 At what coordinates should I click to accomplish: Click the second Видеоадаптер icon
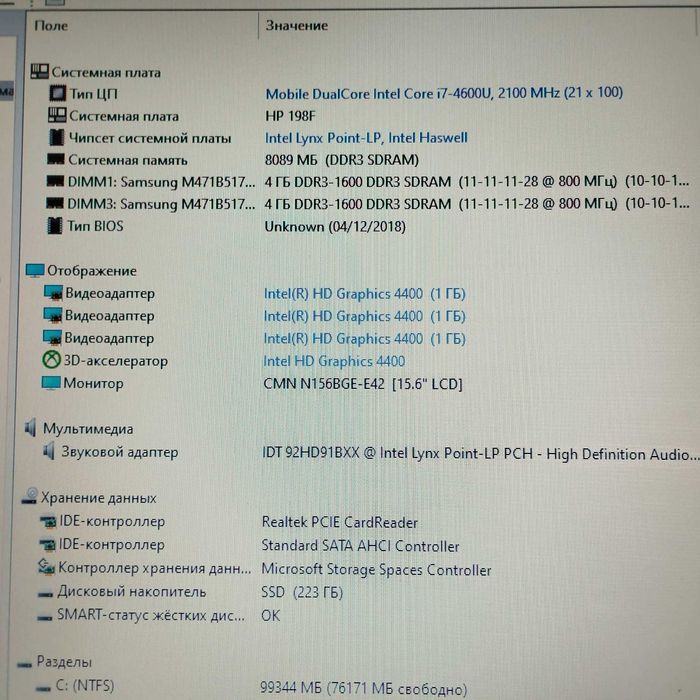[53, 315]
